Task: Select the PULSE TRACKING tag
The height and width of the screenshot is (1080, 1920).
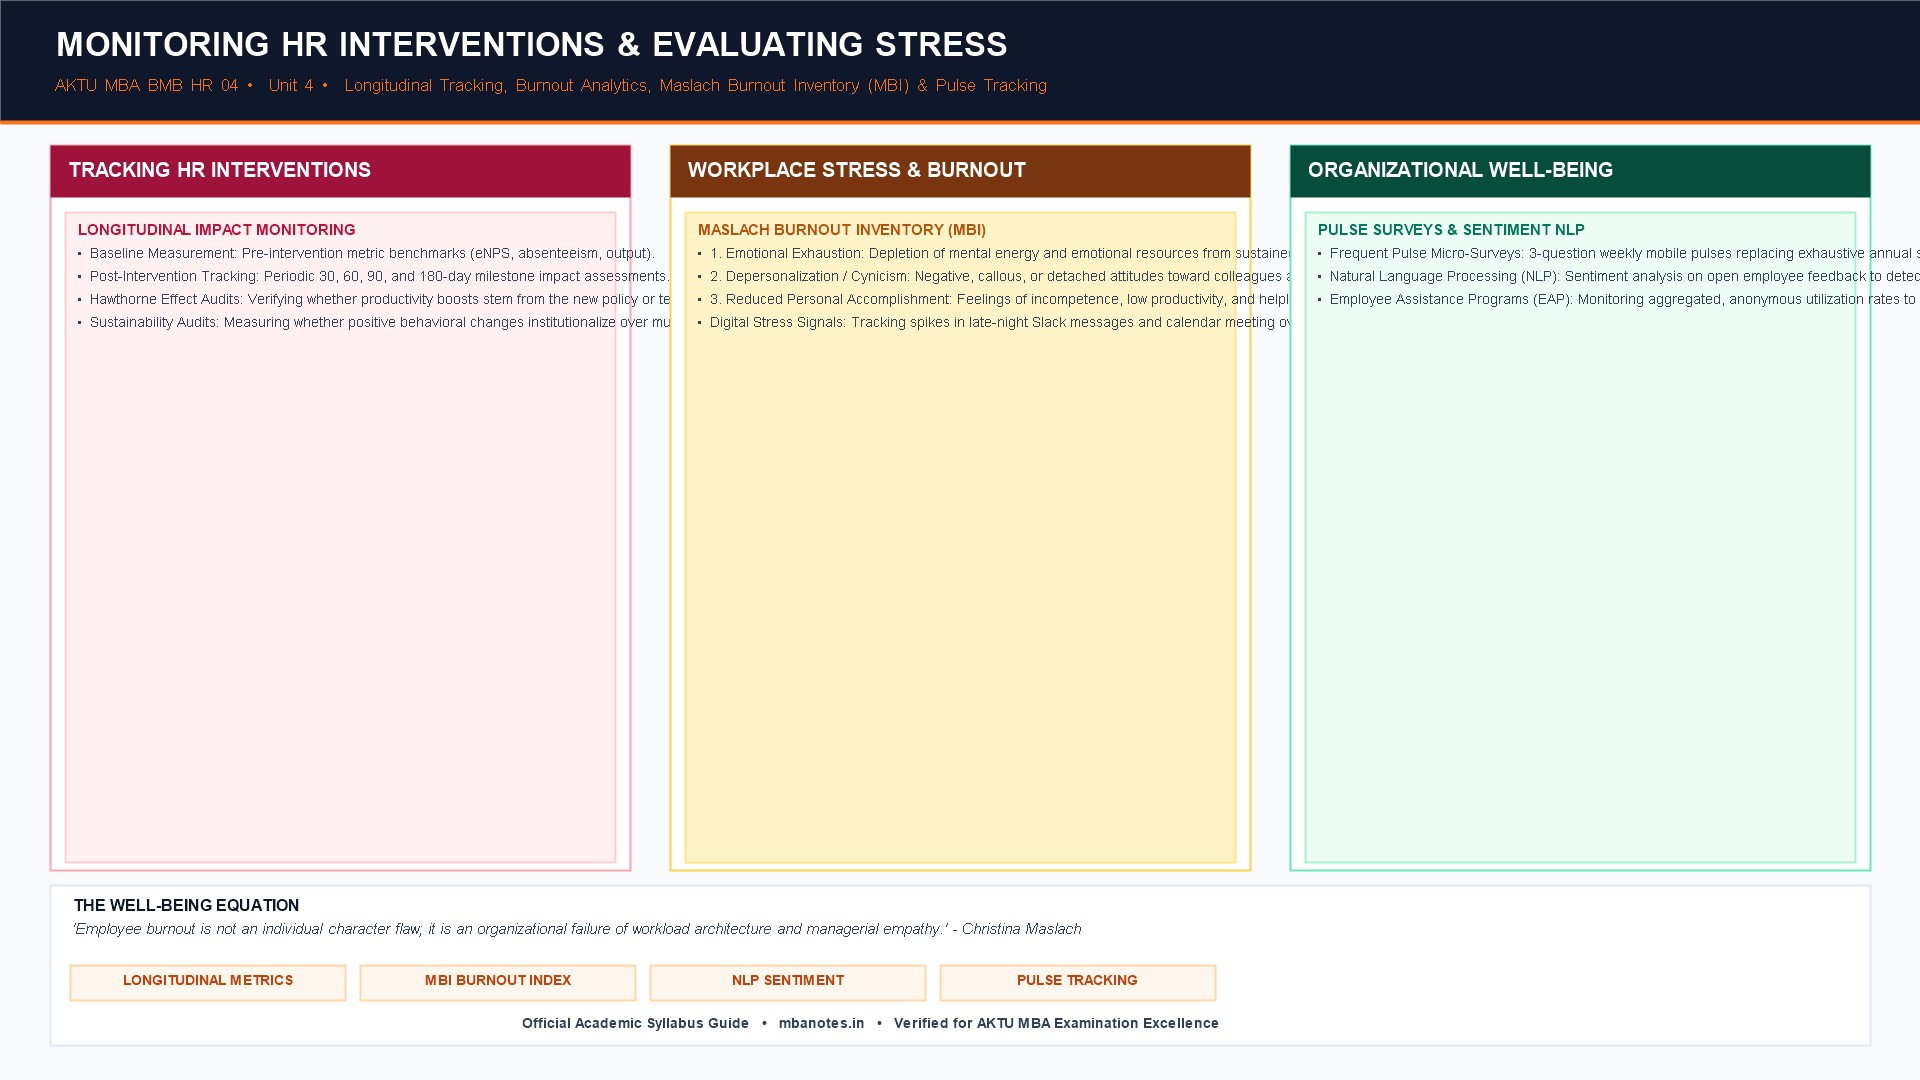Action: pyautogui.click(x=1078, y=982)
